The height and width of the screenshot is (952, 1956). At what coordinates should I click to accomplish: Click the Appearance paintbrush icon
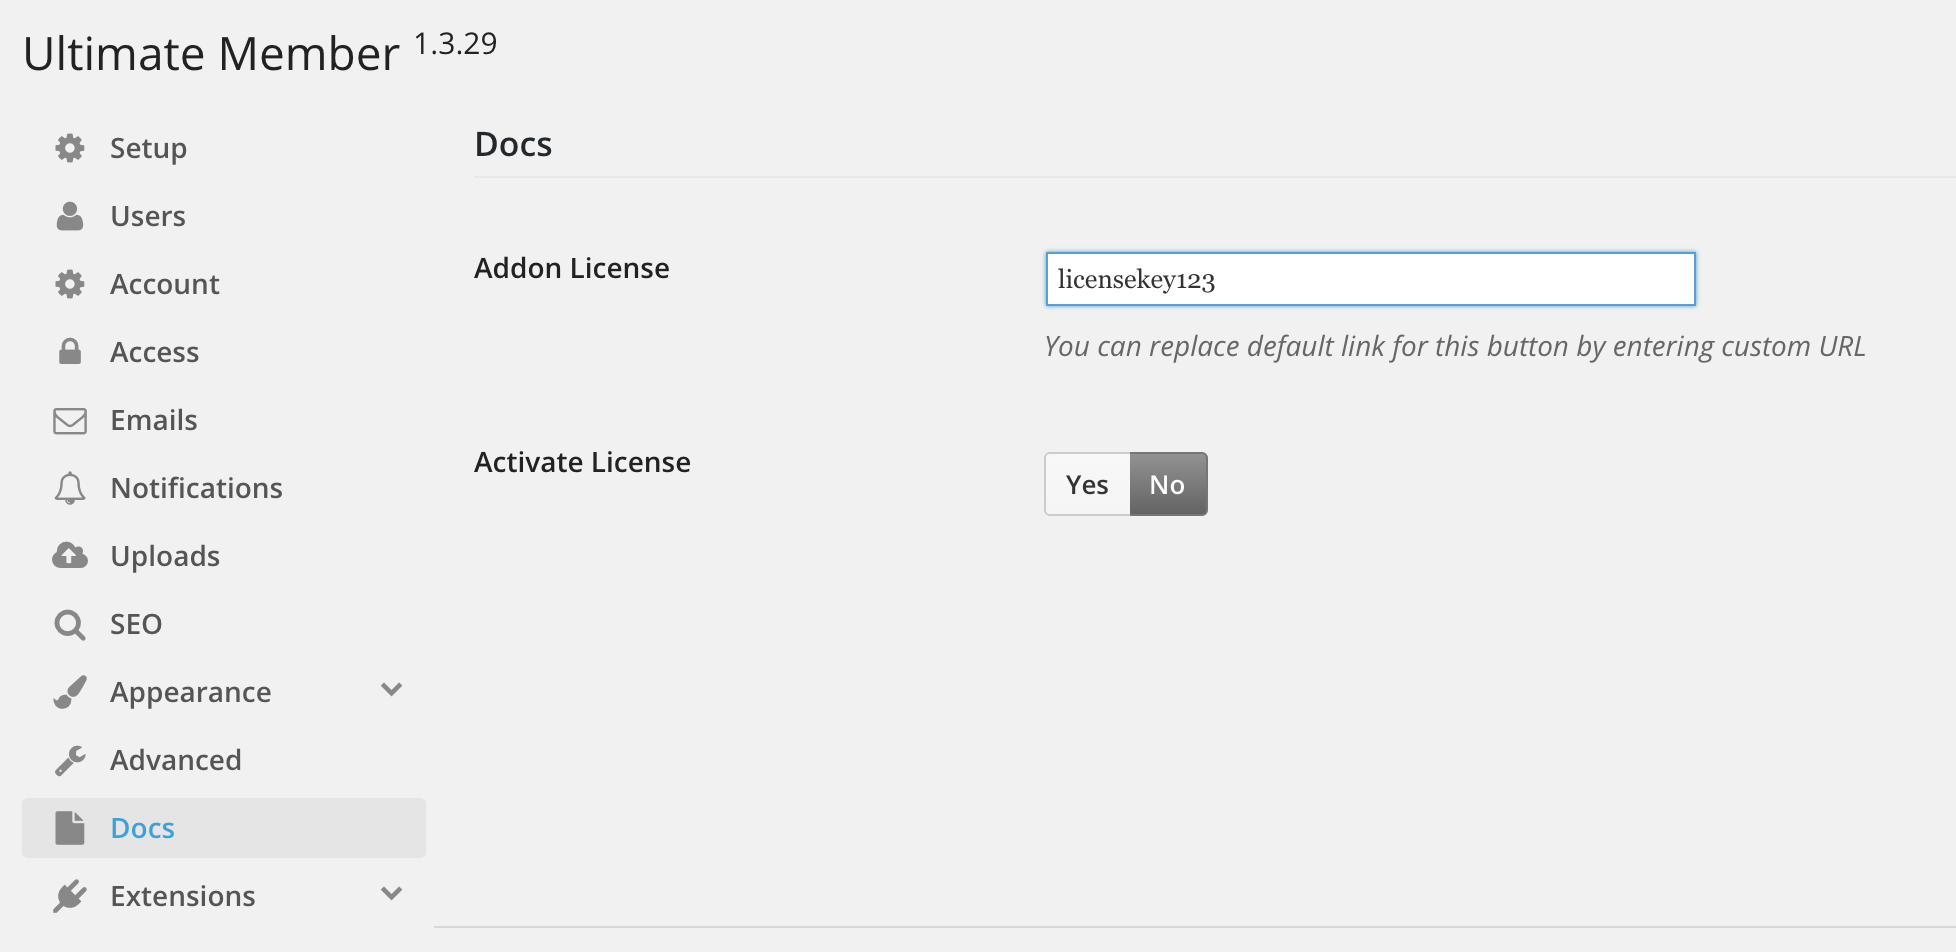pyautogui.click(x=70, y=692)
